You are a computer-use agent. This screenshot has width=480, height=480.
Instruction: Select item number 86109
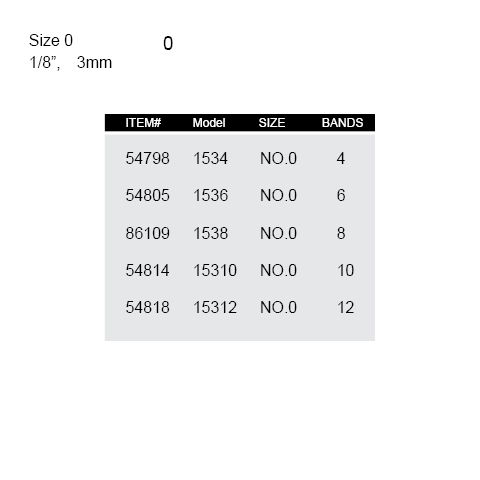147,233
